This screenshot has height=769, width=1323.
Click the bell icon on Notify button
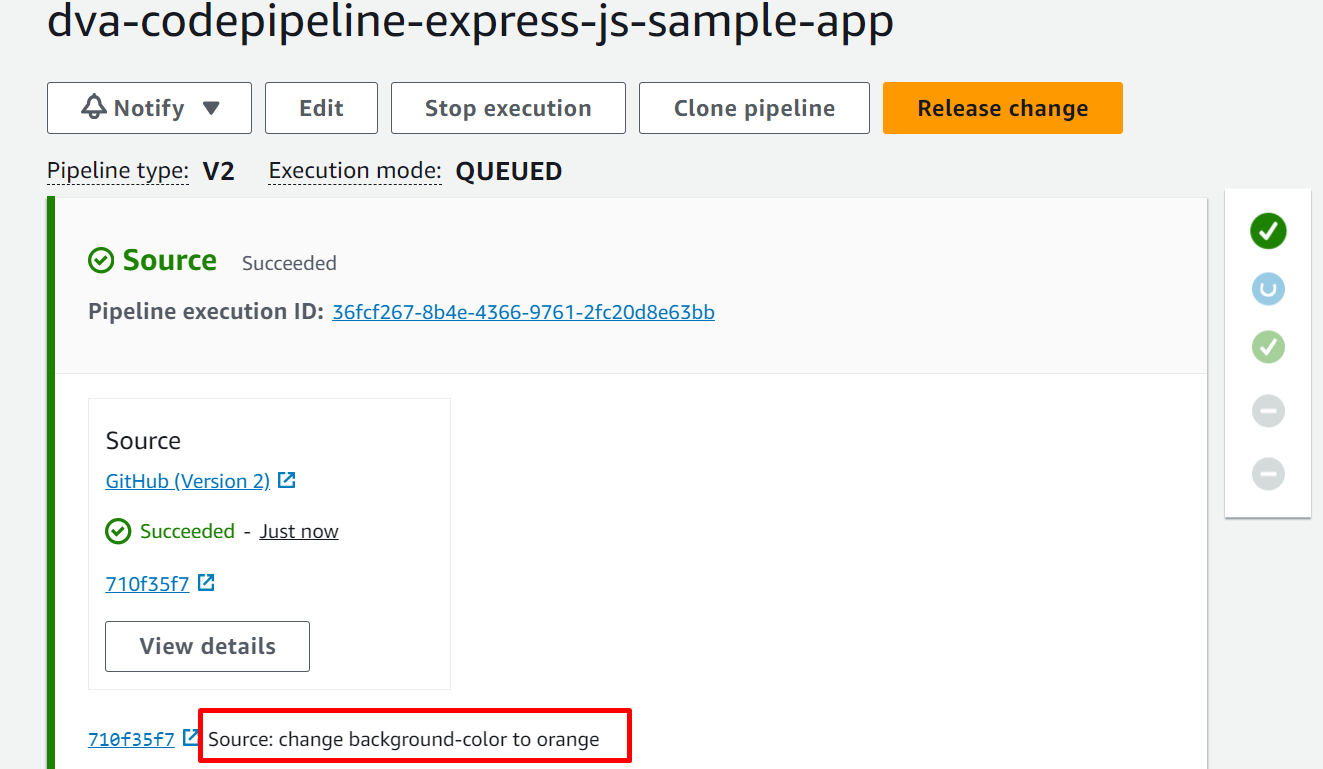(x=94, y=108)
